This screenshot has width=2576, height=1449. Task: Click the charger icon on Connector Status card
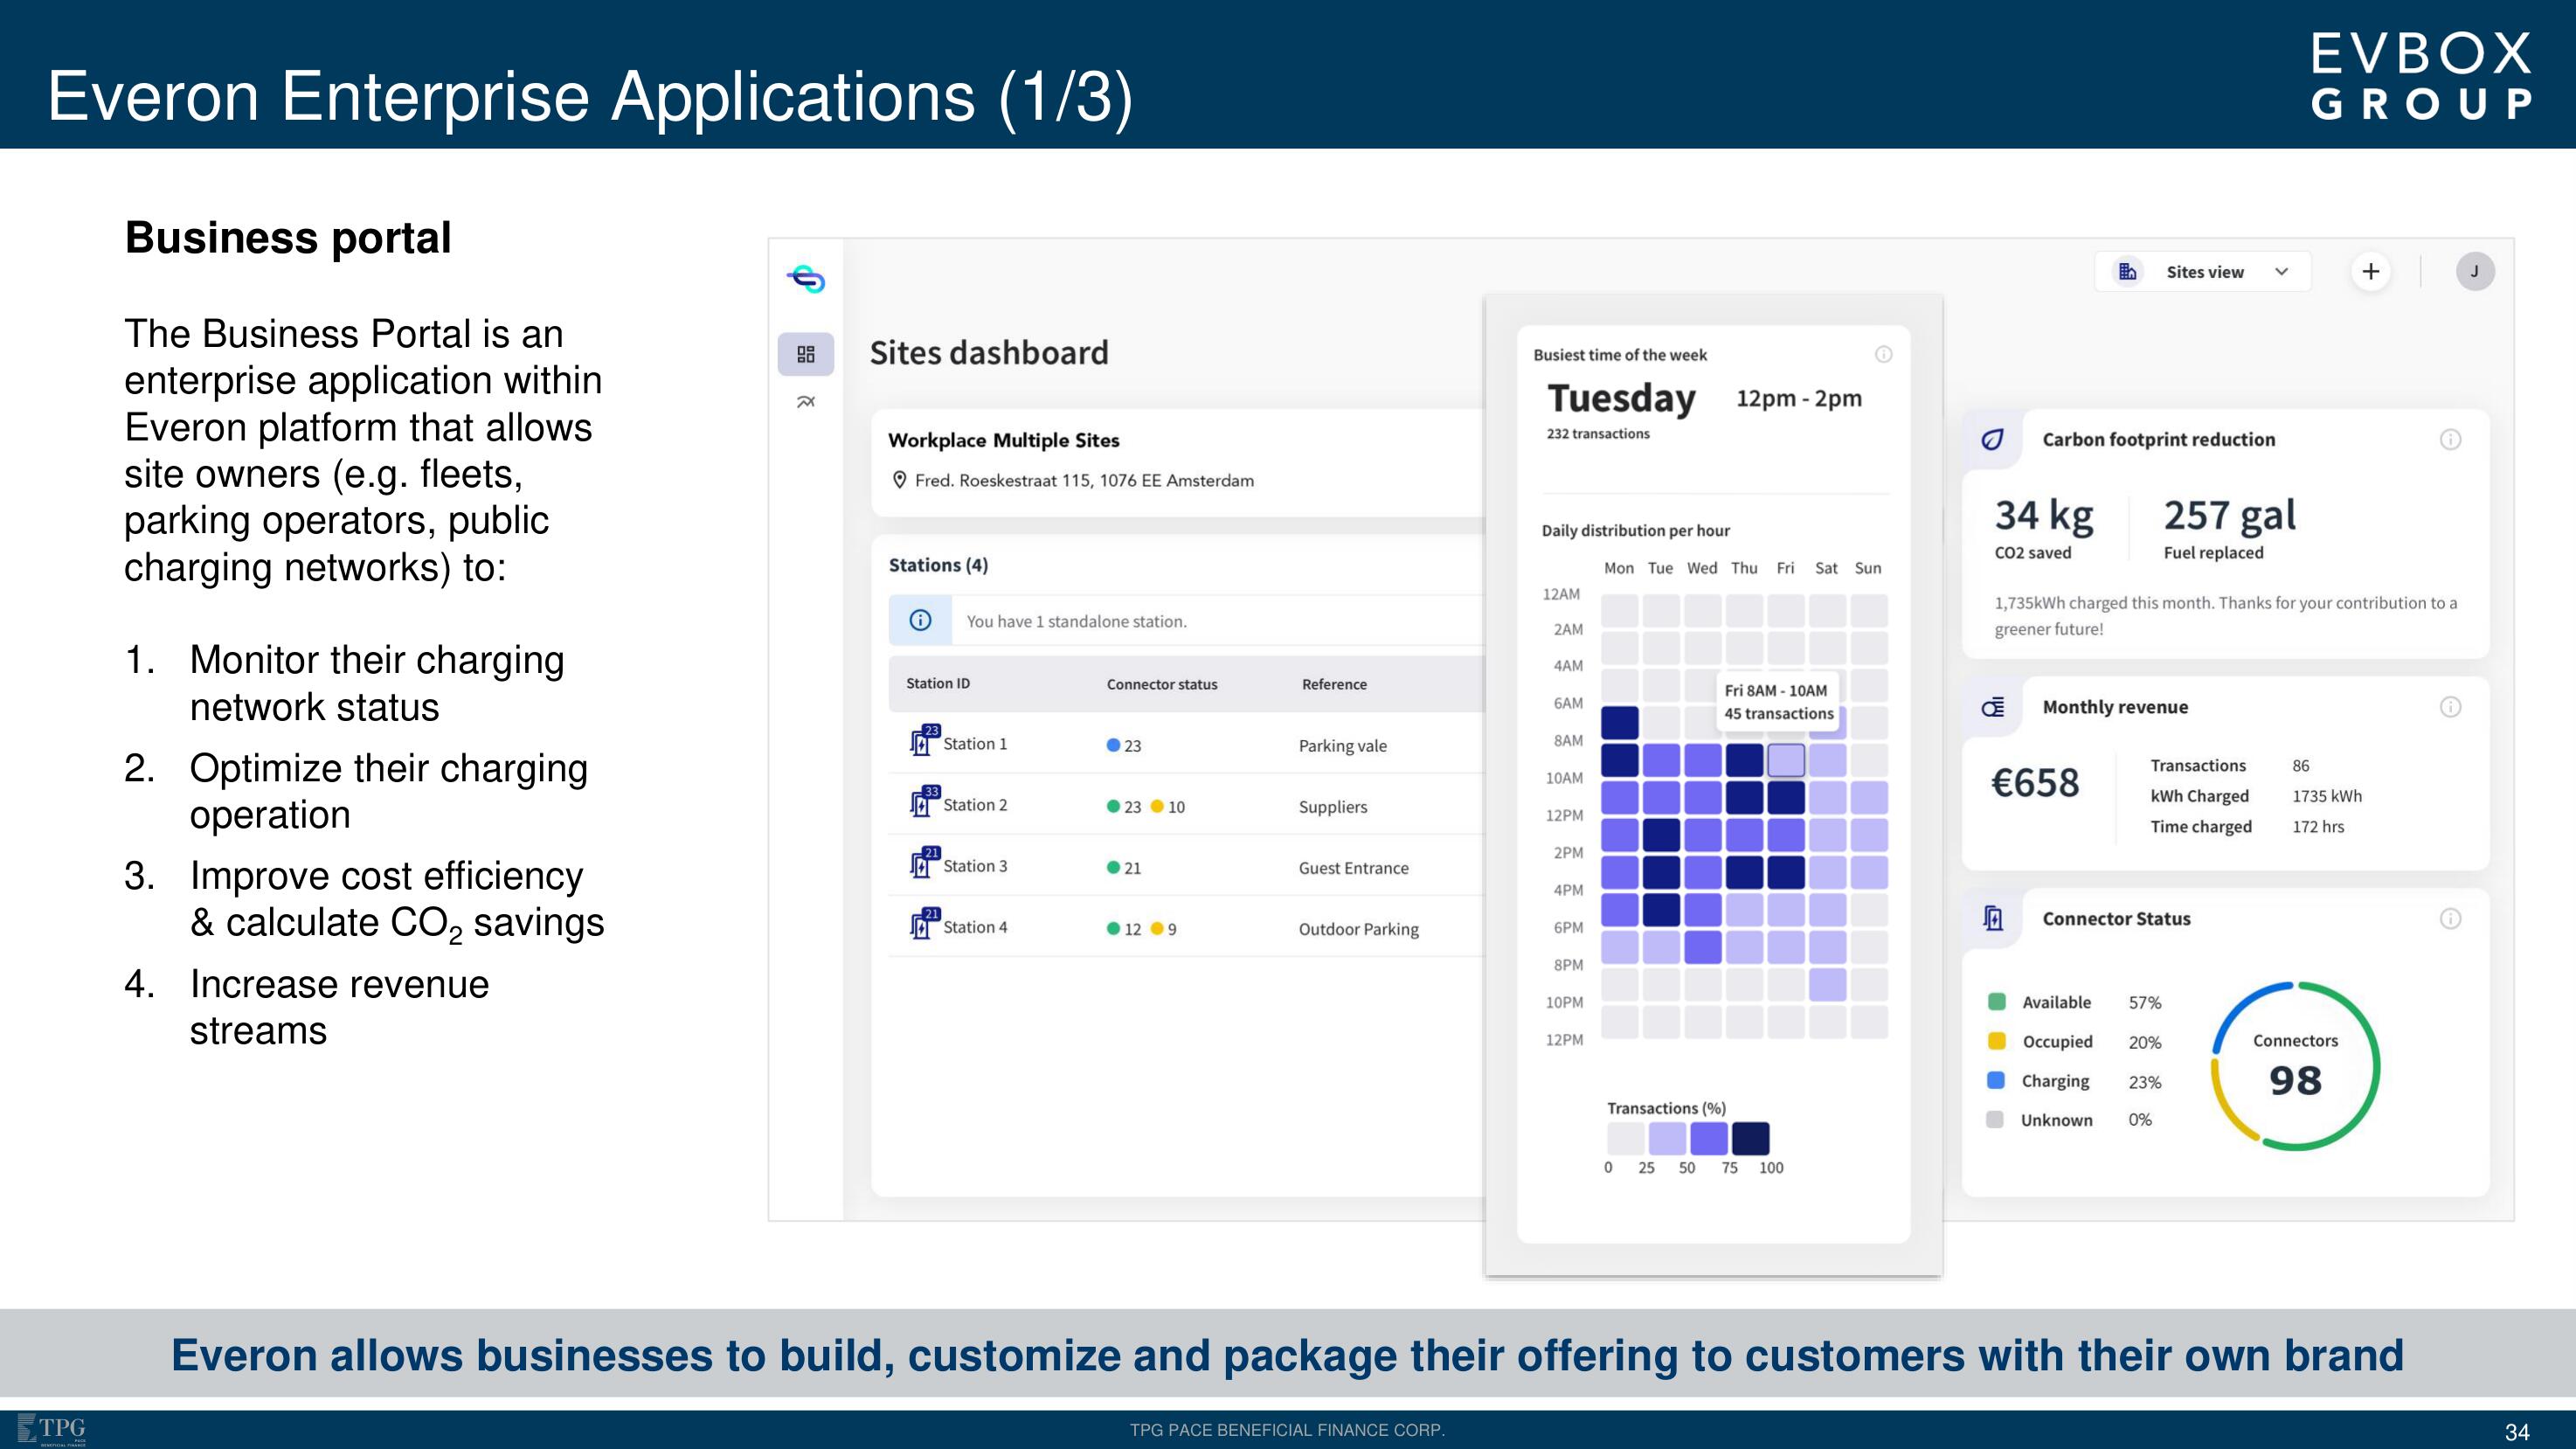[1992, 918]
